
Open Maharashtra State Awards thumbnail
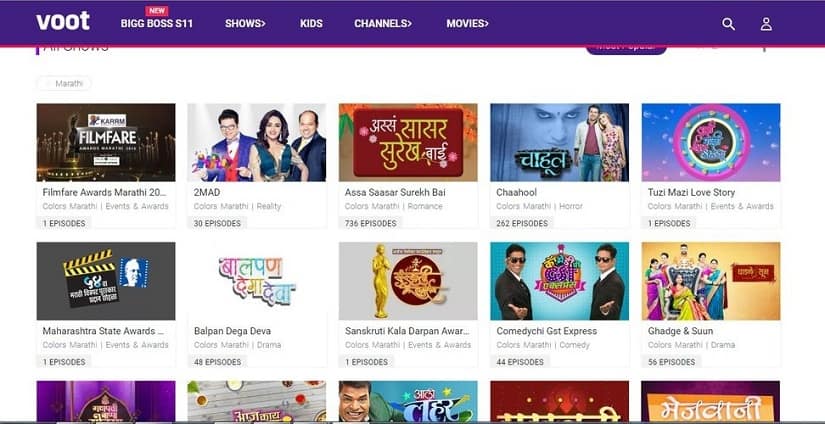point(106,281)
